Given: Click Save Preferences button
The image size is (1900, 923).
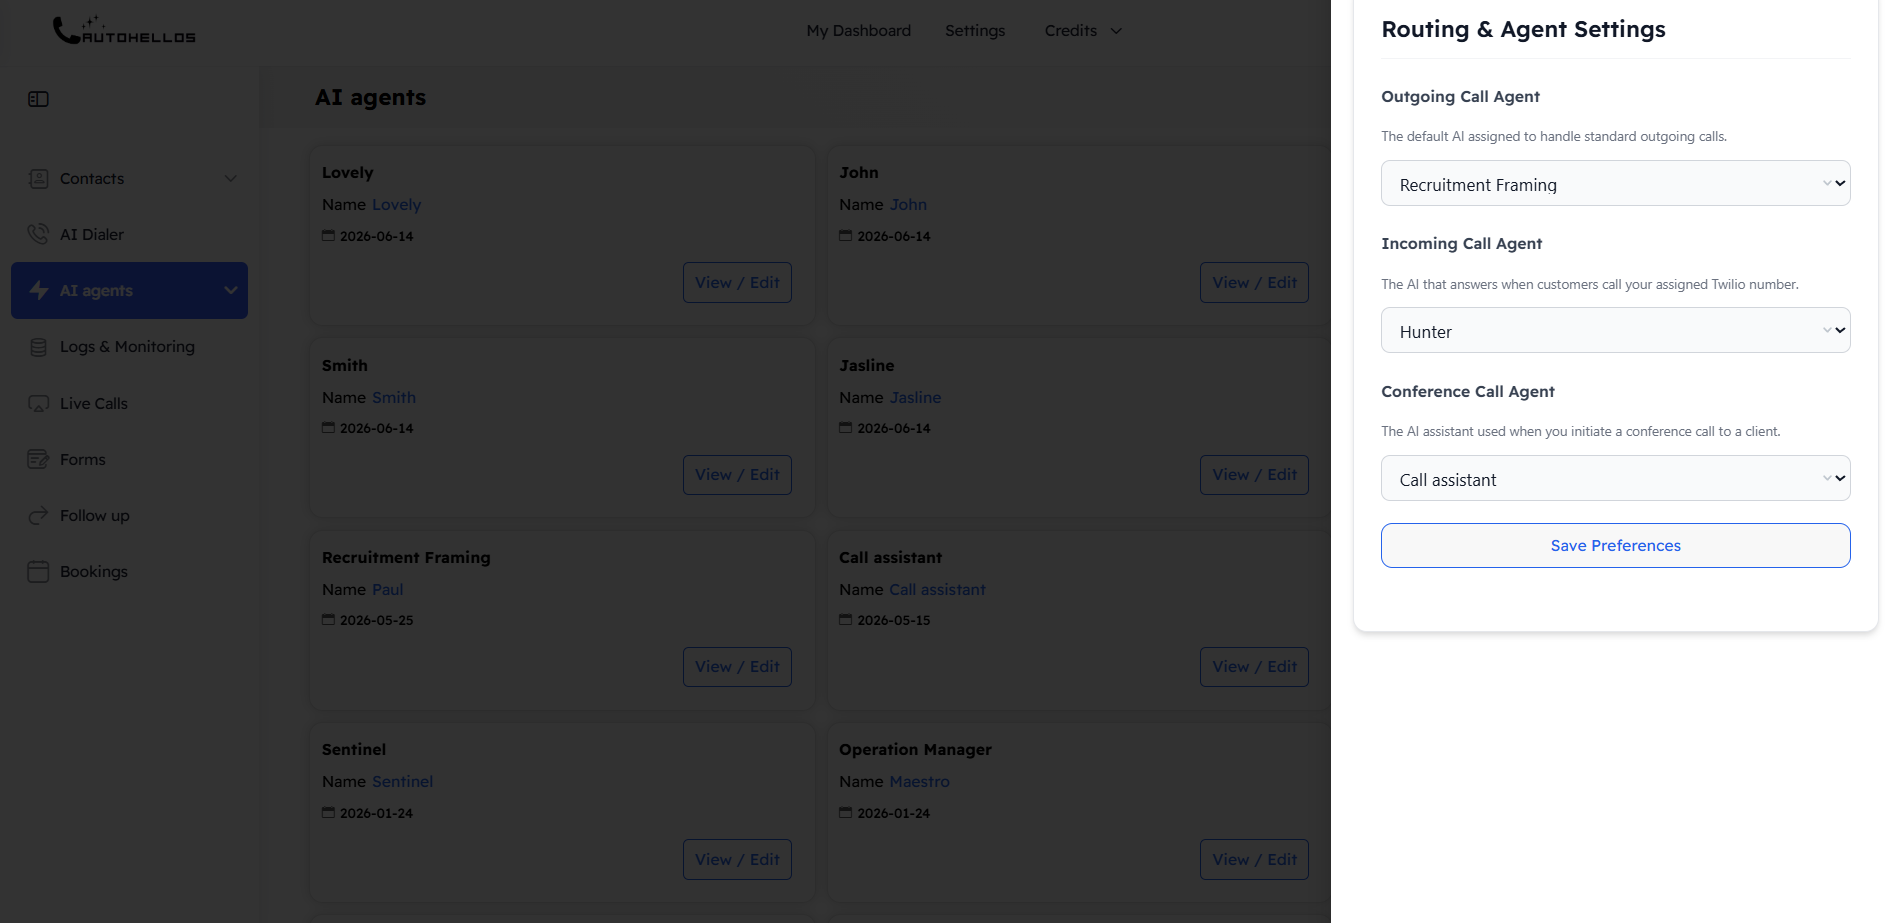Looking at the screenshot, I should [x=1615, y=545].
